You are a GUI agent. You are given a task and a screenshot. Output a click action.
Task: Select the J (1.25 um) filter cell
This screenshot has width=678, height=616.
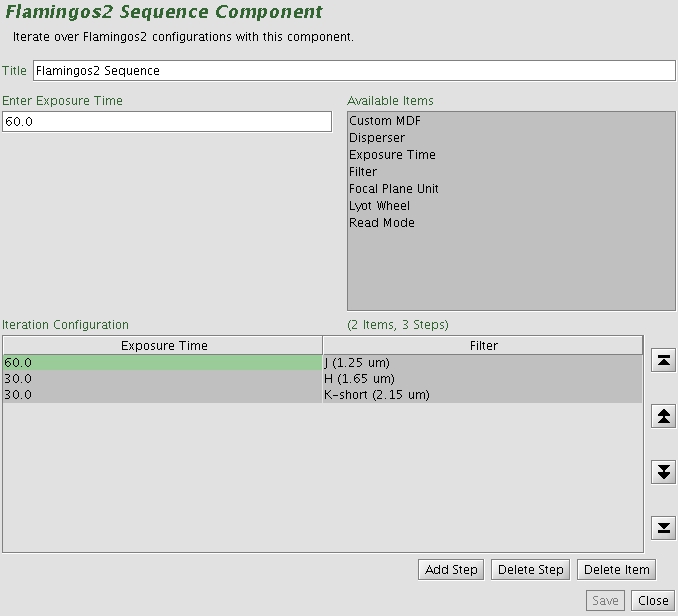pyautogui.click(x=483, y=362)
